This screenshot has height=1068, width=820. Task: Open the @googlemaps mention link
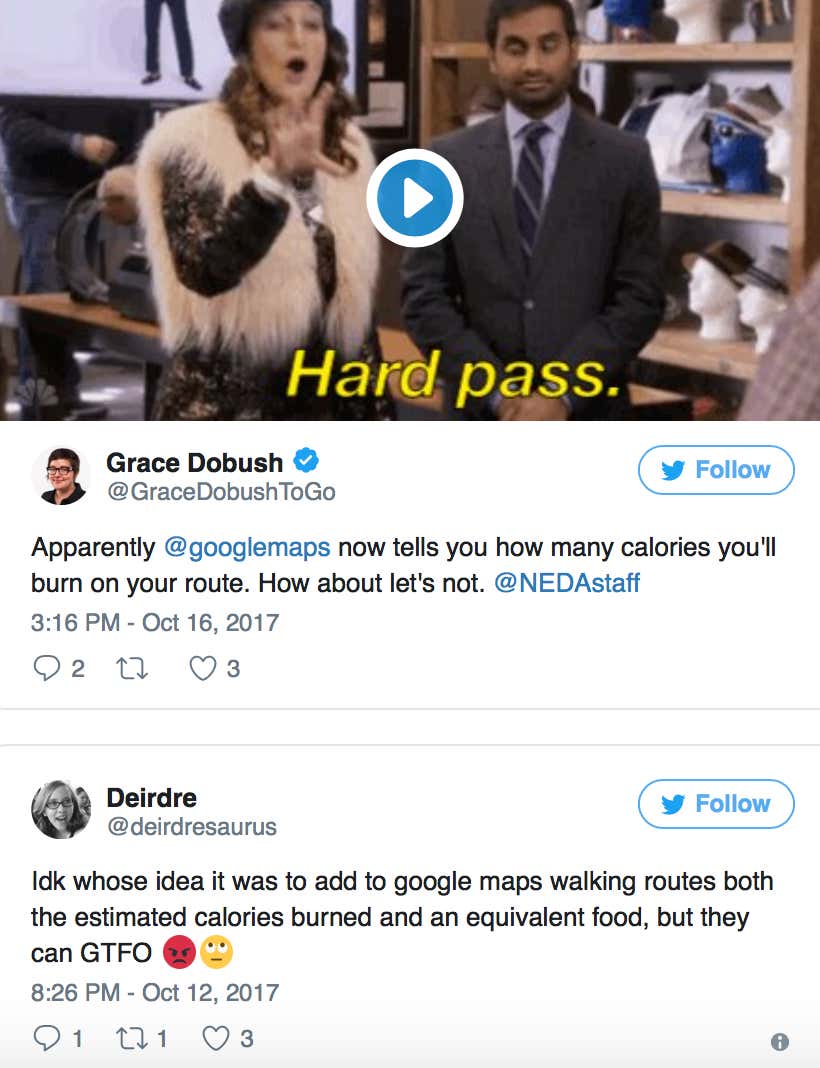coord(247,547)
